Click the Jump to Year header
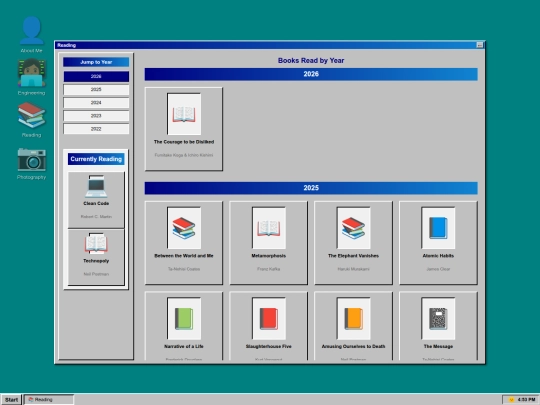540x405 pixels. click(x=96, y=62)
